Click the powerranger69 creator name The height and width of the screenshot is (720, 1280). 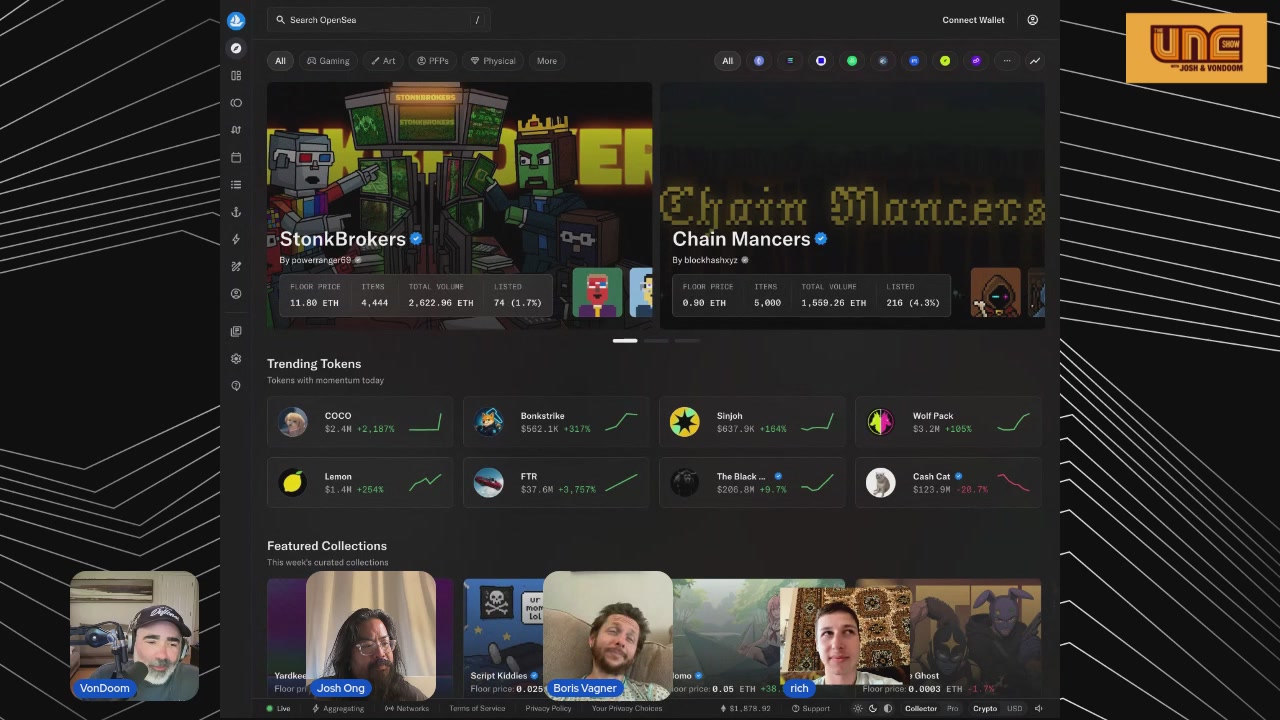click(321, 260)
